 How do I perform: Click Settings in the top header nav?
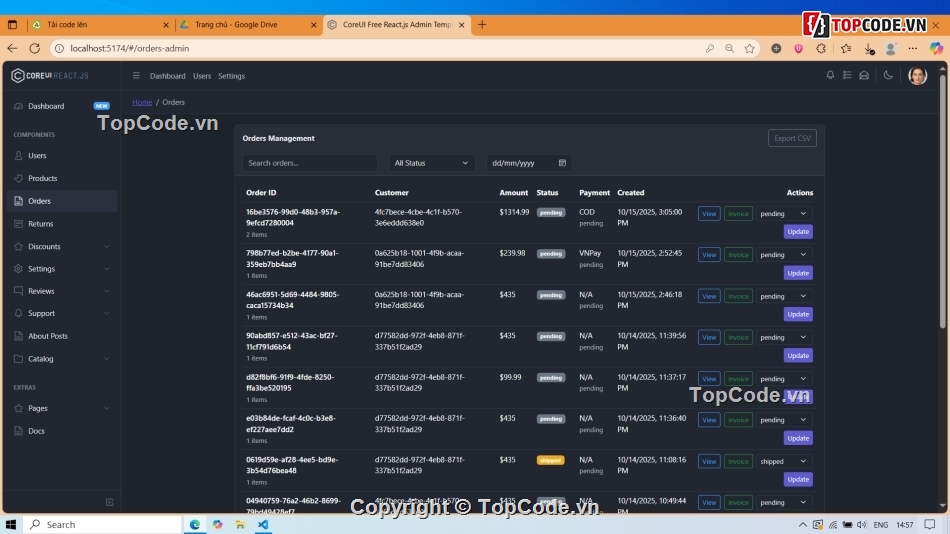coord(231,76)
